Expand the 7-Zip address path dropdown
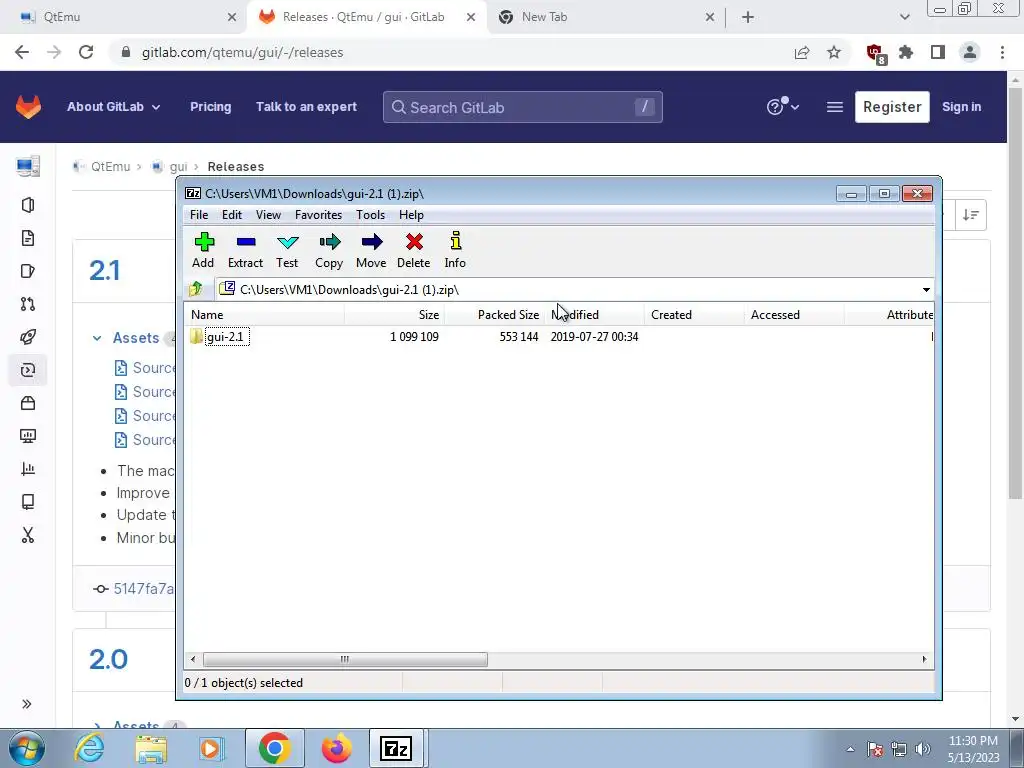The image size is (1024, 768). pos(926,289)
